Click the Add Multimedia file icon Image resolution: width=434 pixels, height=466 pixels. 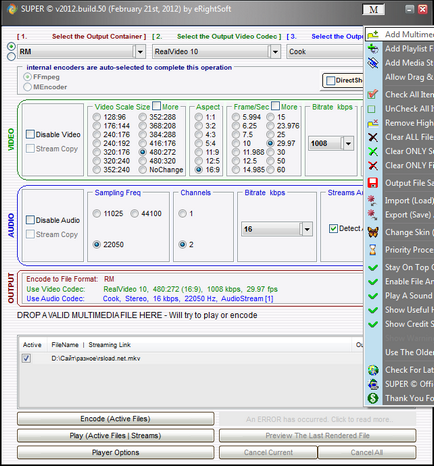coord(373,34)
